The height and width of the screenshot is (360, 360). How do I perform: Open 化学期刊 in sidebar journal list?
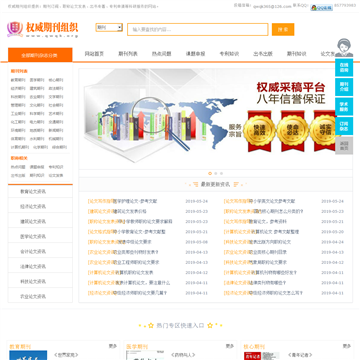[40, 147]
